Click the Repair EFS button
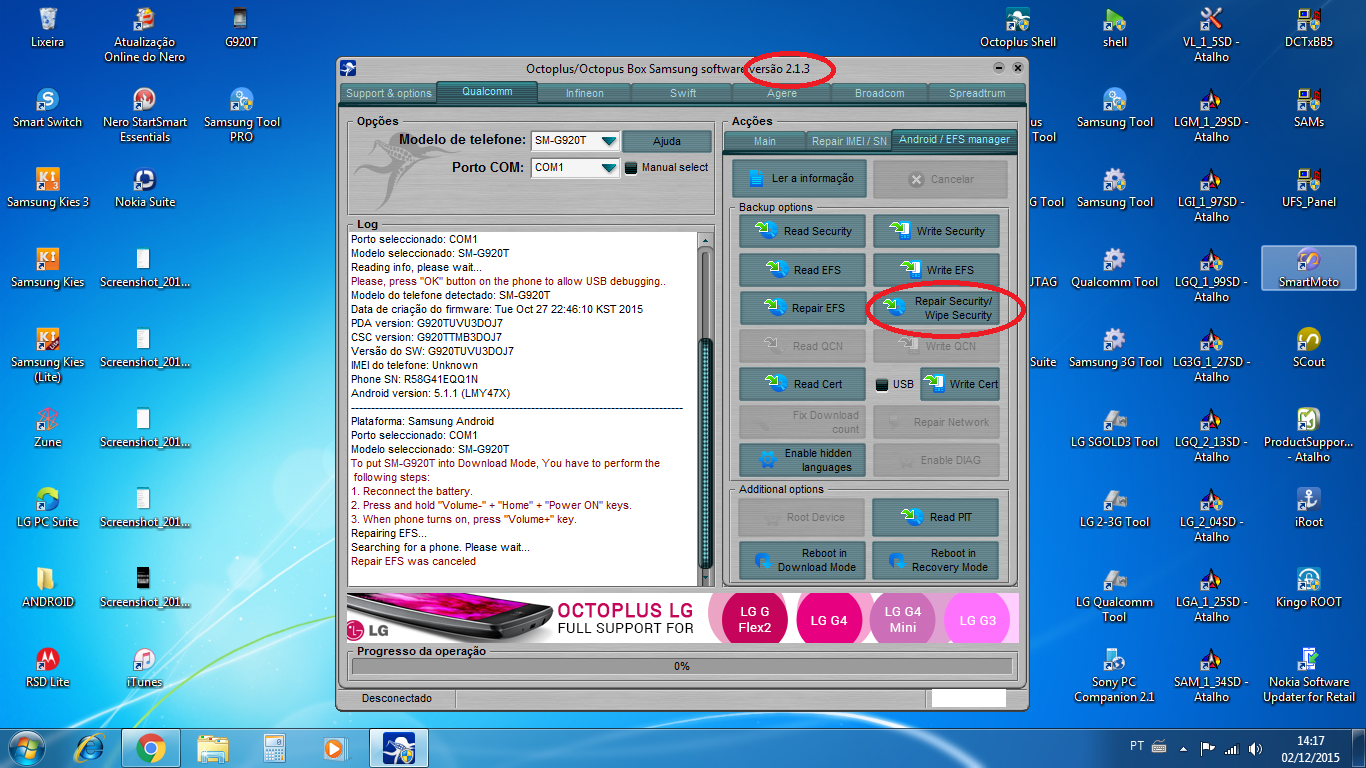Screen dimensions: 1366x768 click(x=803, y=308)
